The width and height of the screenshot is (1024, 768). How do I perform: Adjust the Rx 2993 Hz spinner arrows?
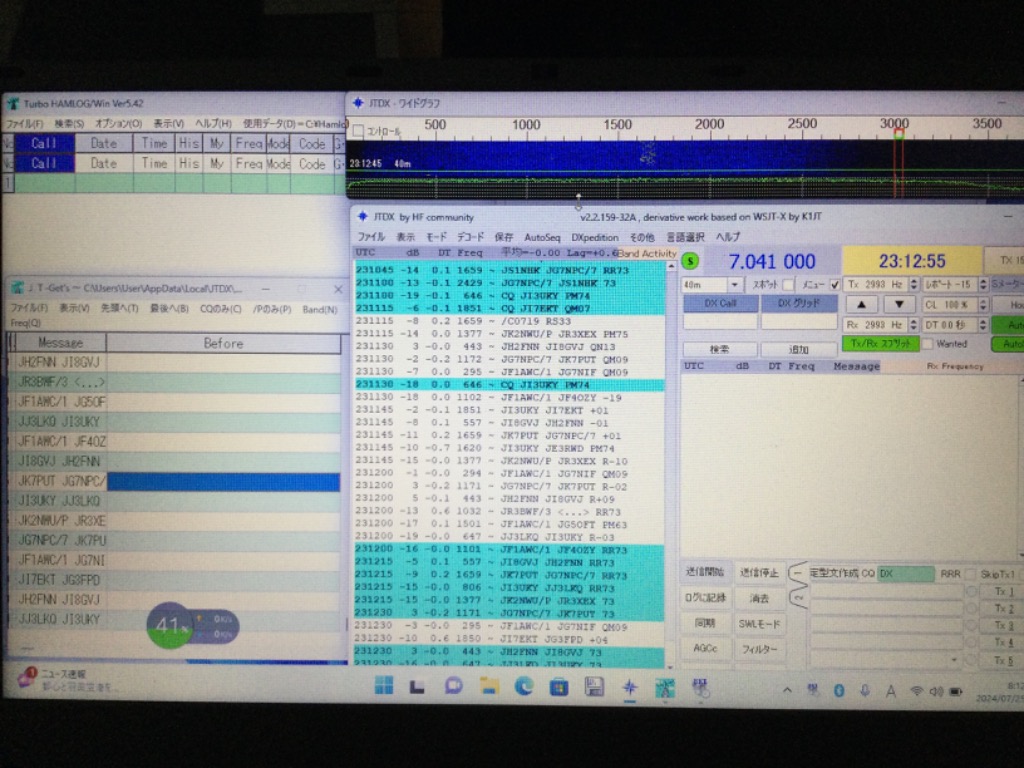(914, 325)
